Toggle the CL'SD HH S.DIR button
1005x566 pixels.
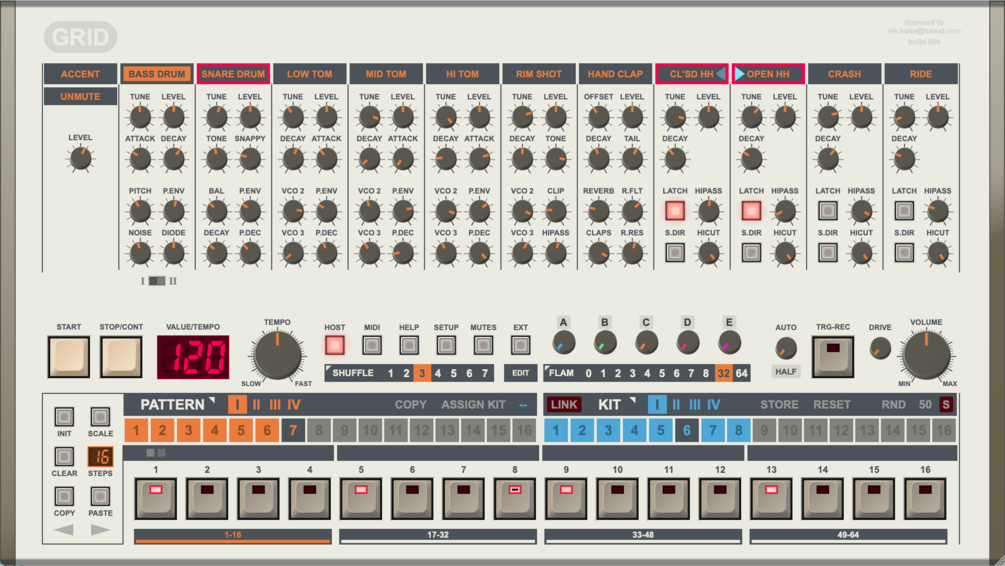[674, 253]
